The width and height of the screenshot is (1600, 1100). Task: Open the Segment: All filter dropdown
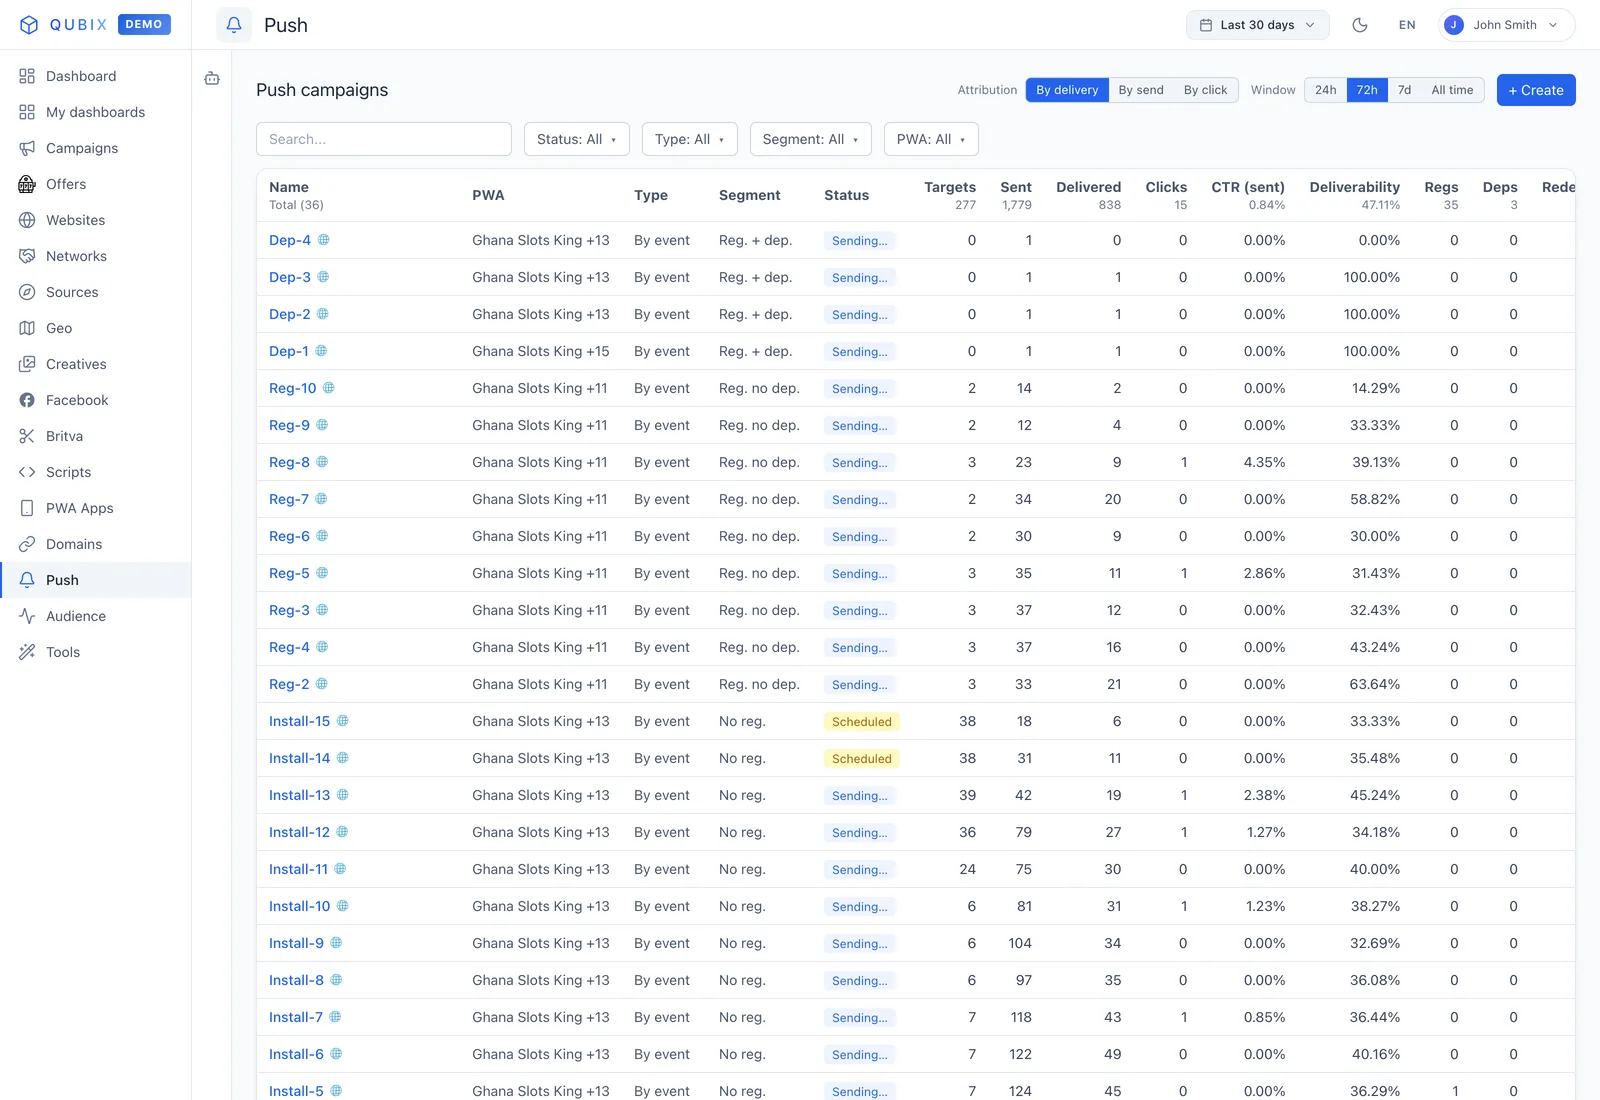click(x=811, y=139)
